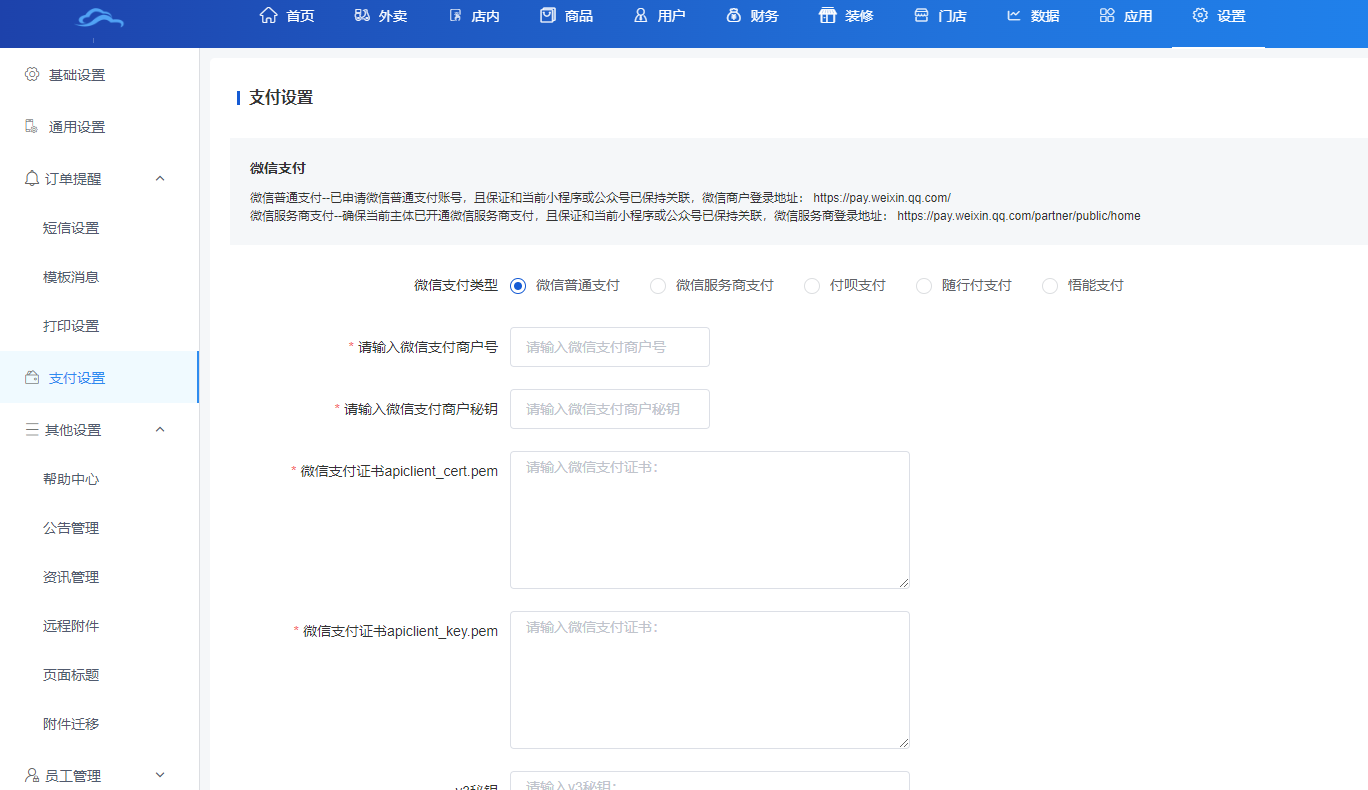Click the gear icon beside 设置
The image size is (1368, 790).
(x=1200, y=15)
